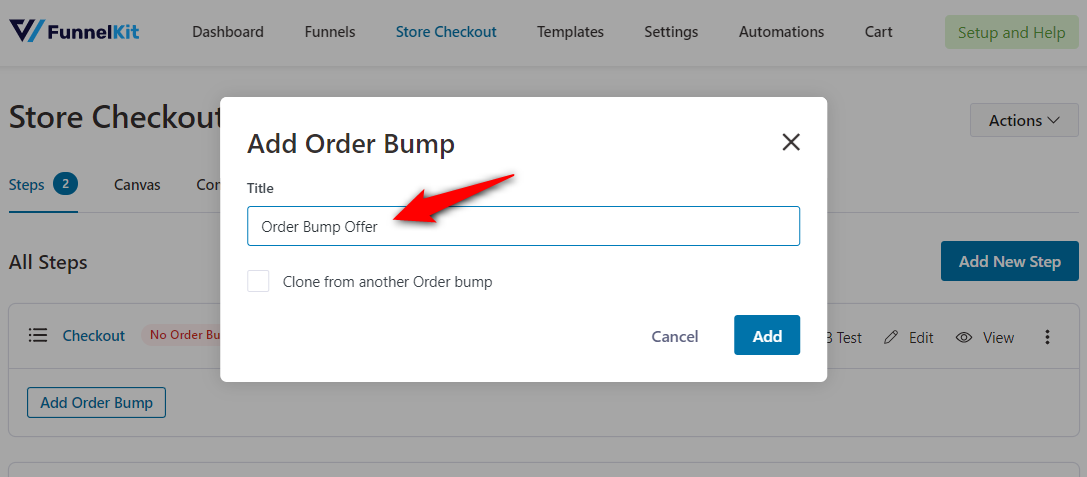Click the FunnelKit logo
Screen dimensions: 1087x477
pos(74,31)
